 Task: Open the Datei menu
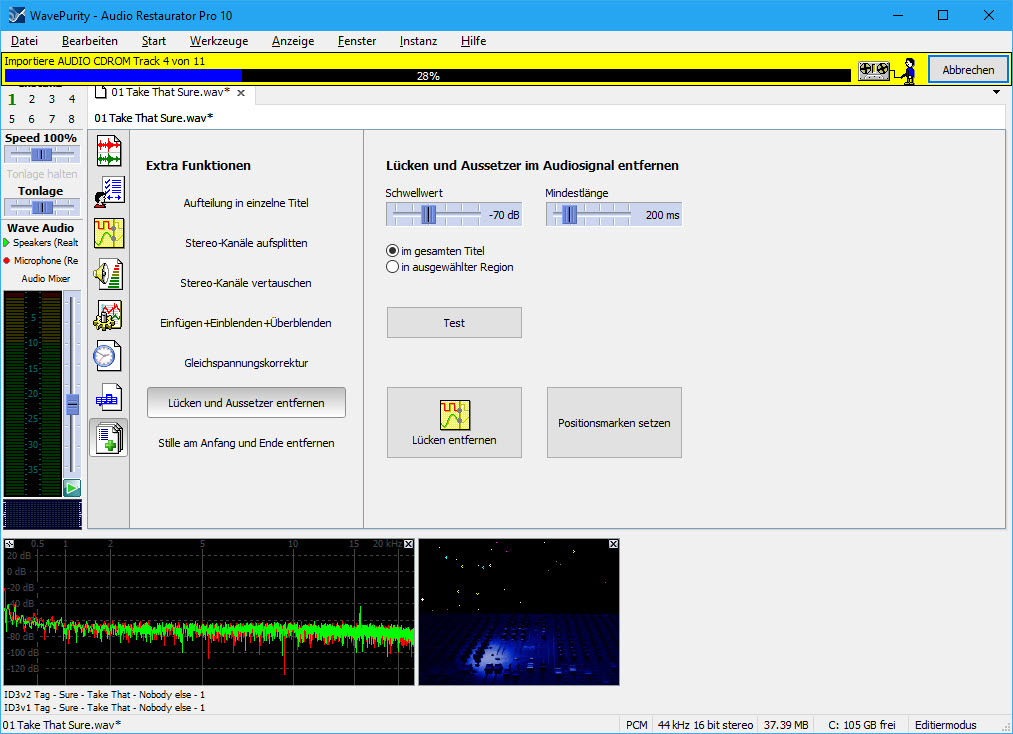point(25,41)
